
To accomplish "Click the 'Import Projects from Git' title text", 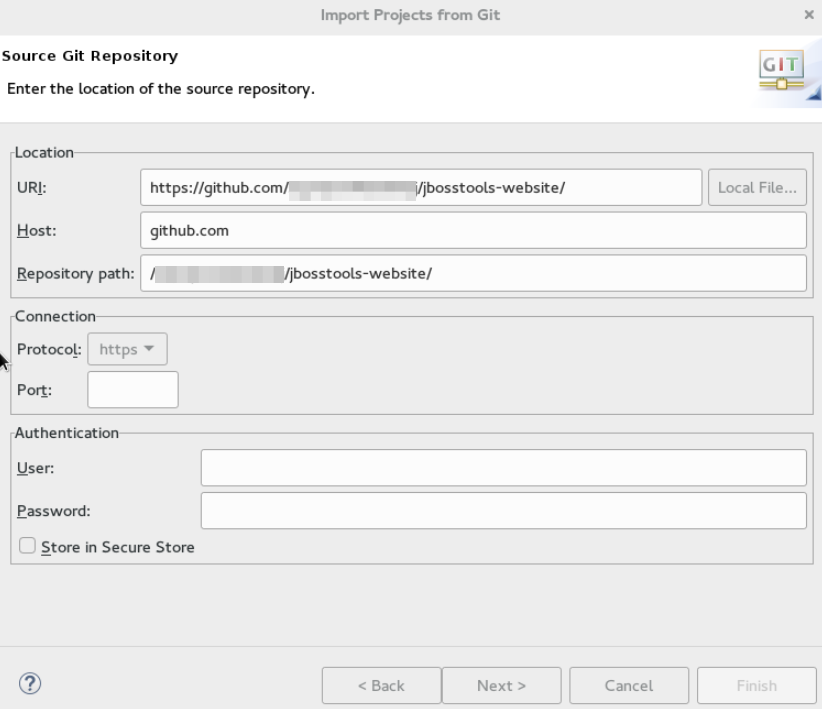I will point(410,15).
